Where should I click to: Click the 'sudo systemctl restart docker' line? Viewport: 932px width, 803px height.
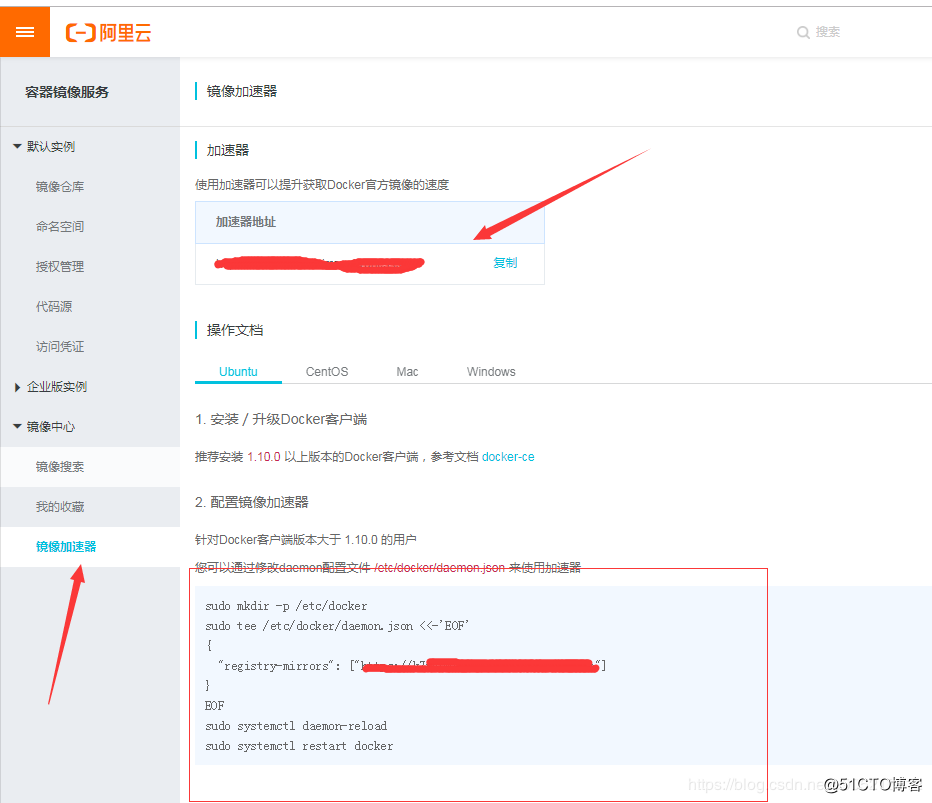[x=299, y=746]
